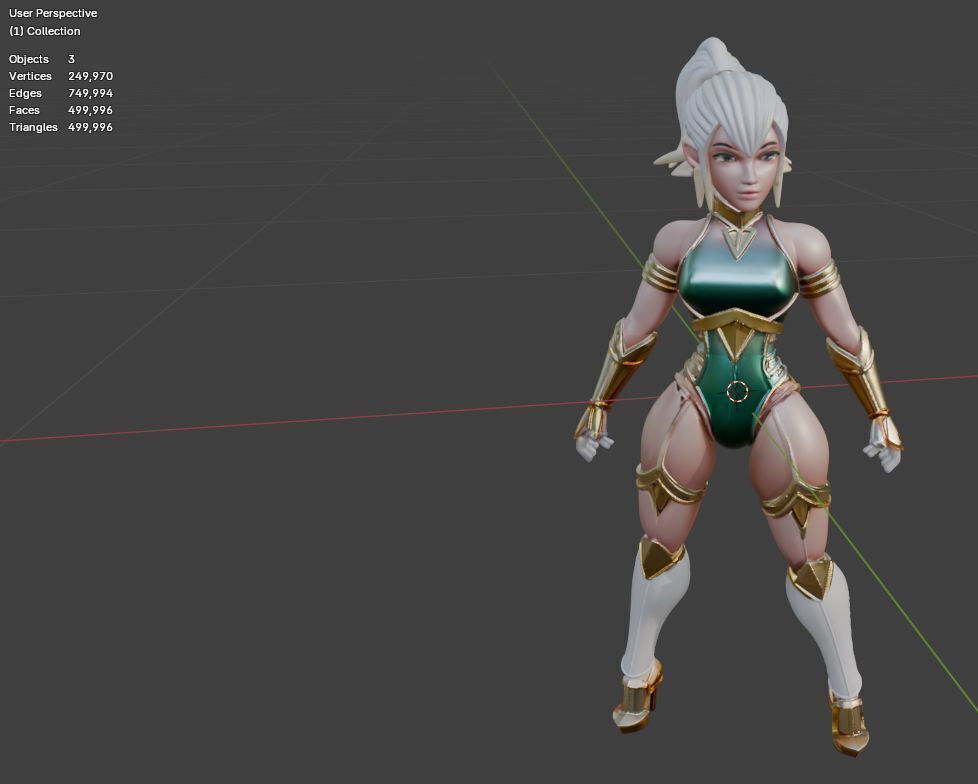This screenshot has width=978, height=784.
Task: Click the "Objects" statistics label
Action: click(x=29, y=59)
